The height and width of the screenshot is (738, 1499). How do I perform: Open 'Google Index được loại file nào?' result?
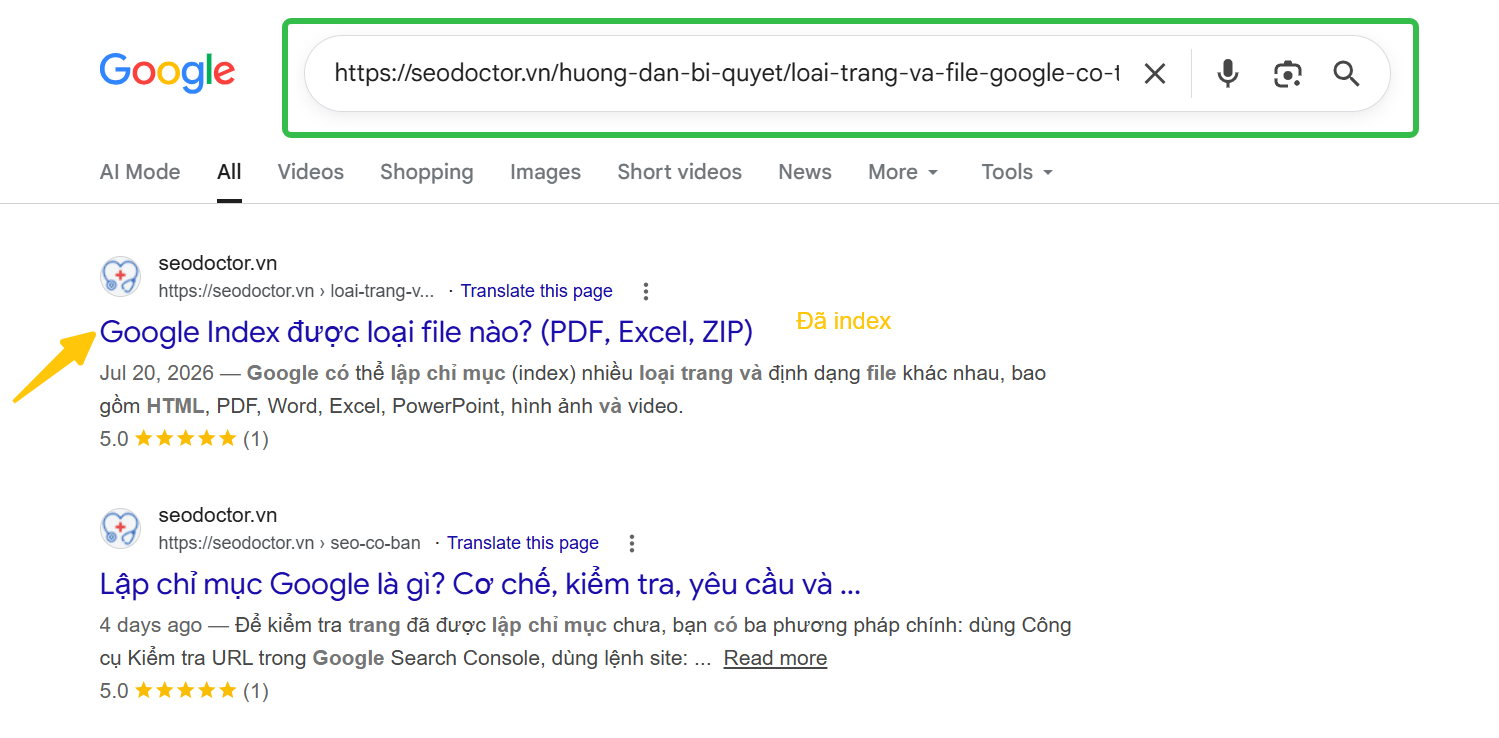[x=426, y=331]
